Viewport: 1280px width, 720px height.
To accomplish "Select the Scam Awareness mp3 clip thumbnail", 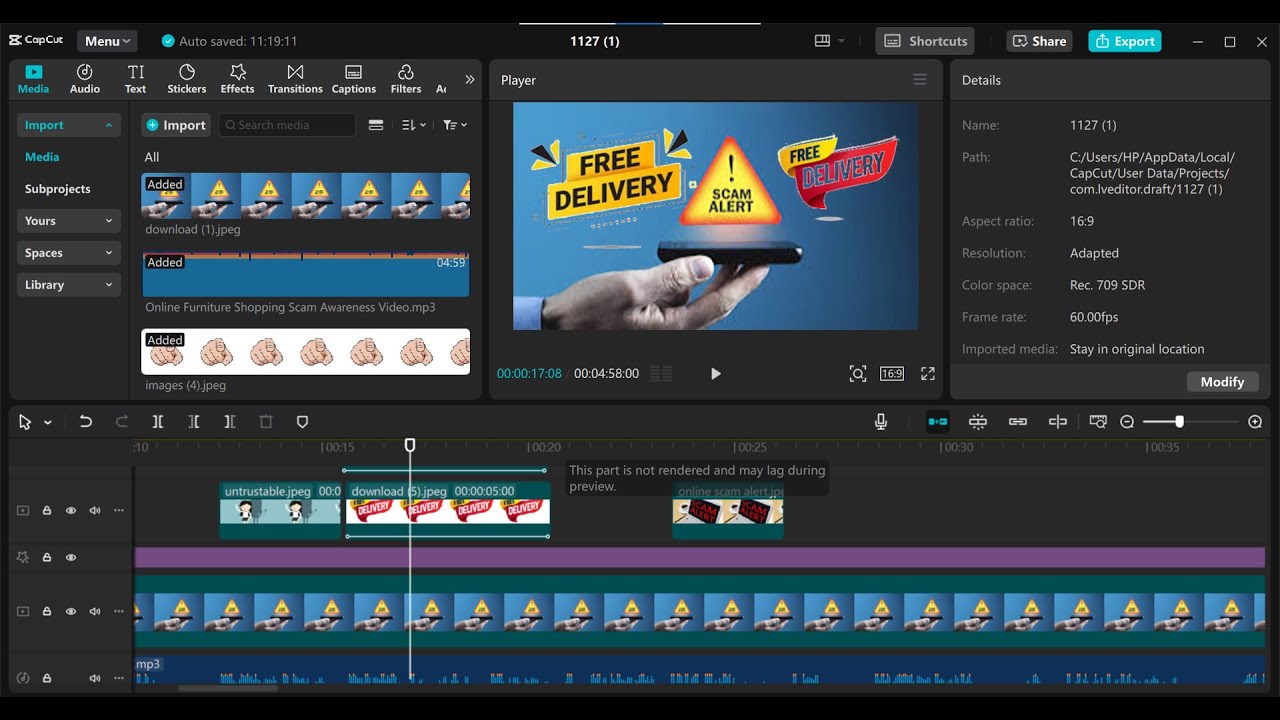I will (305, 274).
